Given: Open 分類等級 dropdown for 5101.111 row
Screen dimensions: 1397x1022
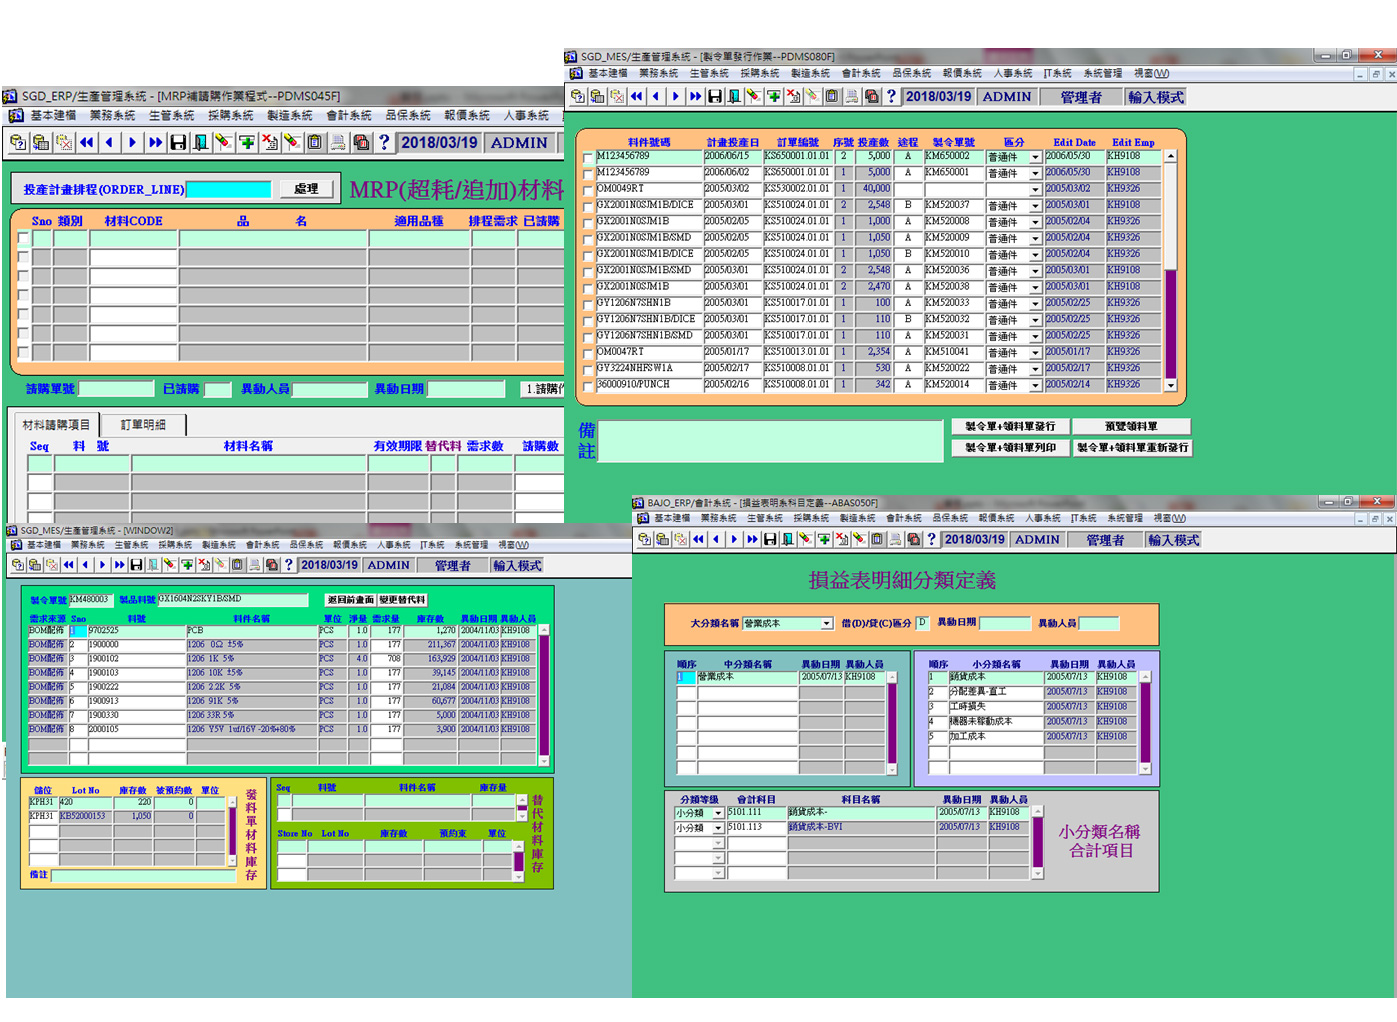Looking at the screenshot, I should tap(718, 814).
